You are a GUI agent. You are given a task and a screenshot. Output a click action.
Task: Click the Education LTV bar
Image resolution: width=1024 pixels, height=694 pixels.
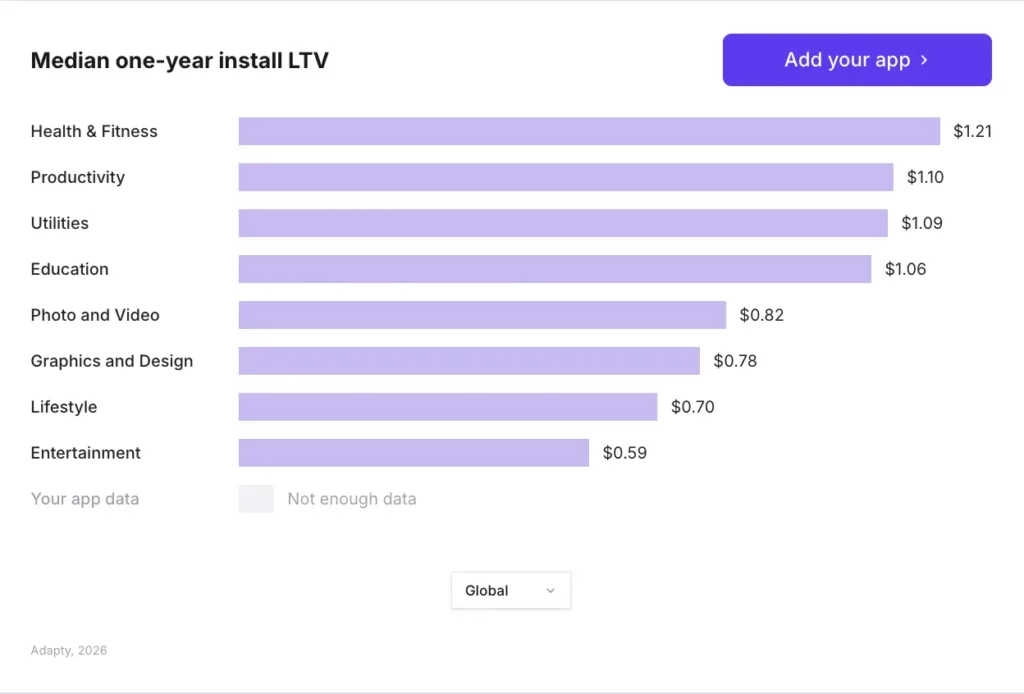pos(554,269)
